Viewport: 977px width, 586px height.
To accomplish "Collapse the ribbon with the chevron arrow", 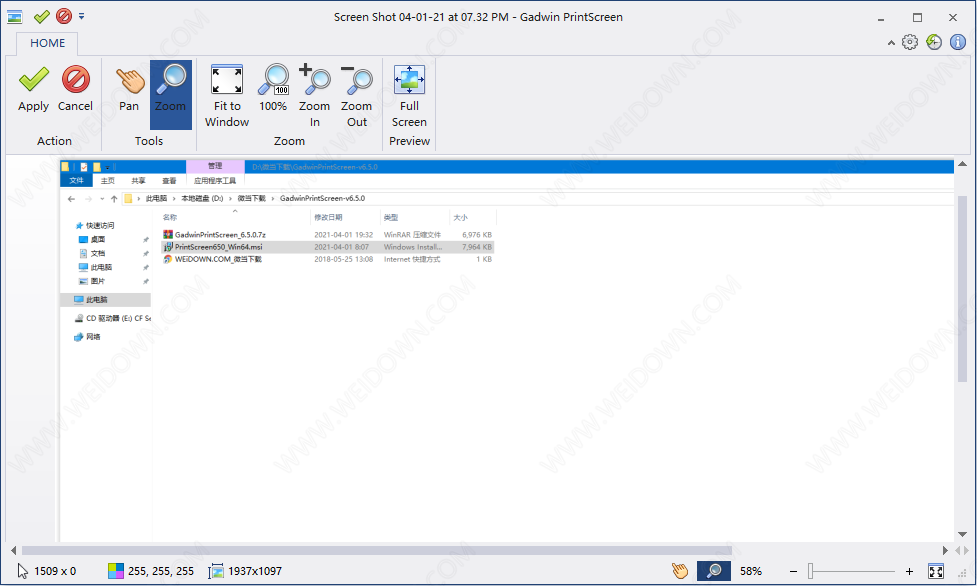I will click(x=891, y=42).
